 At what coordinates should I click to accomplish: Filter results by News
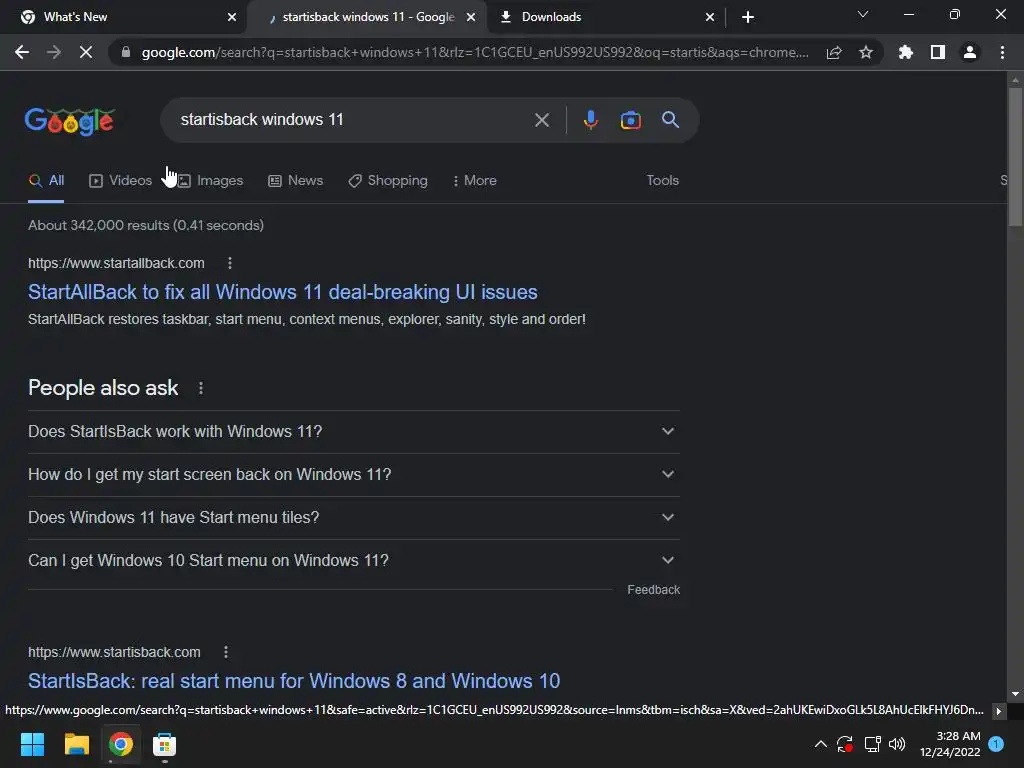pyautogui.click(x=296, y=181)
